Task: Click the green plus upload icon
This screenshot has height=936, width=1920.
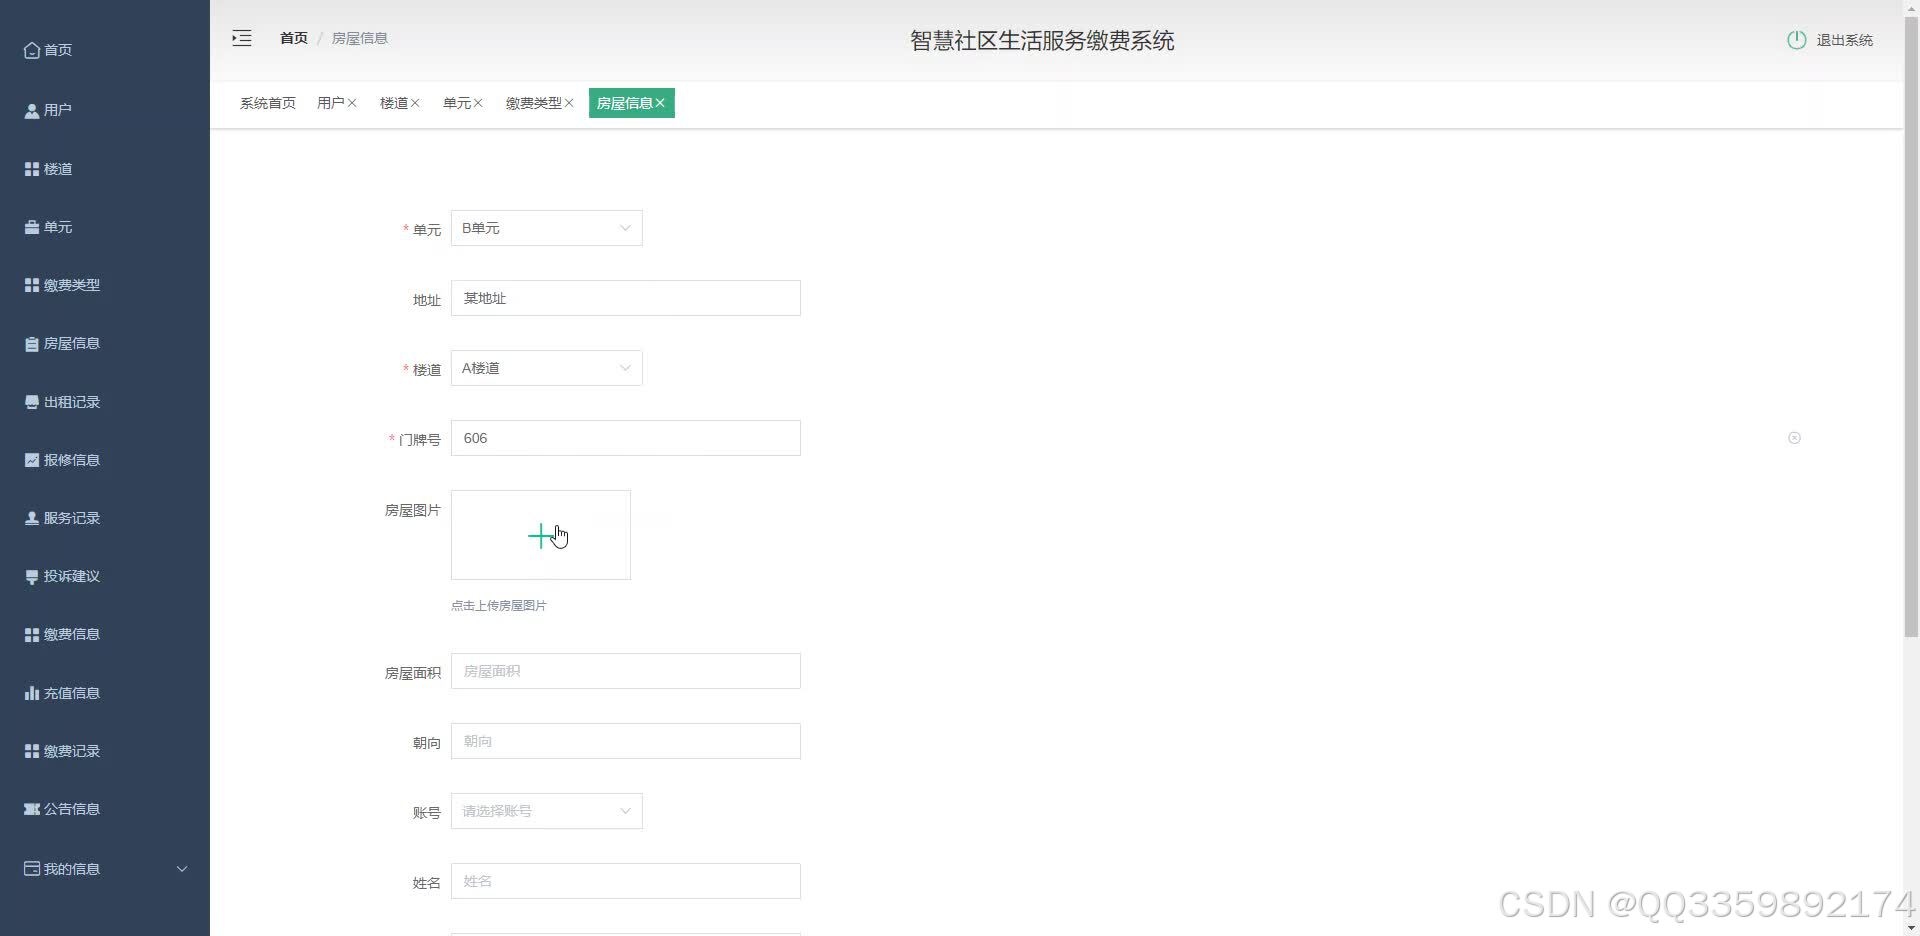Action: 540,536
